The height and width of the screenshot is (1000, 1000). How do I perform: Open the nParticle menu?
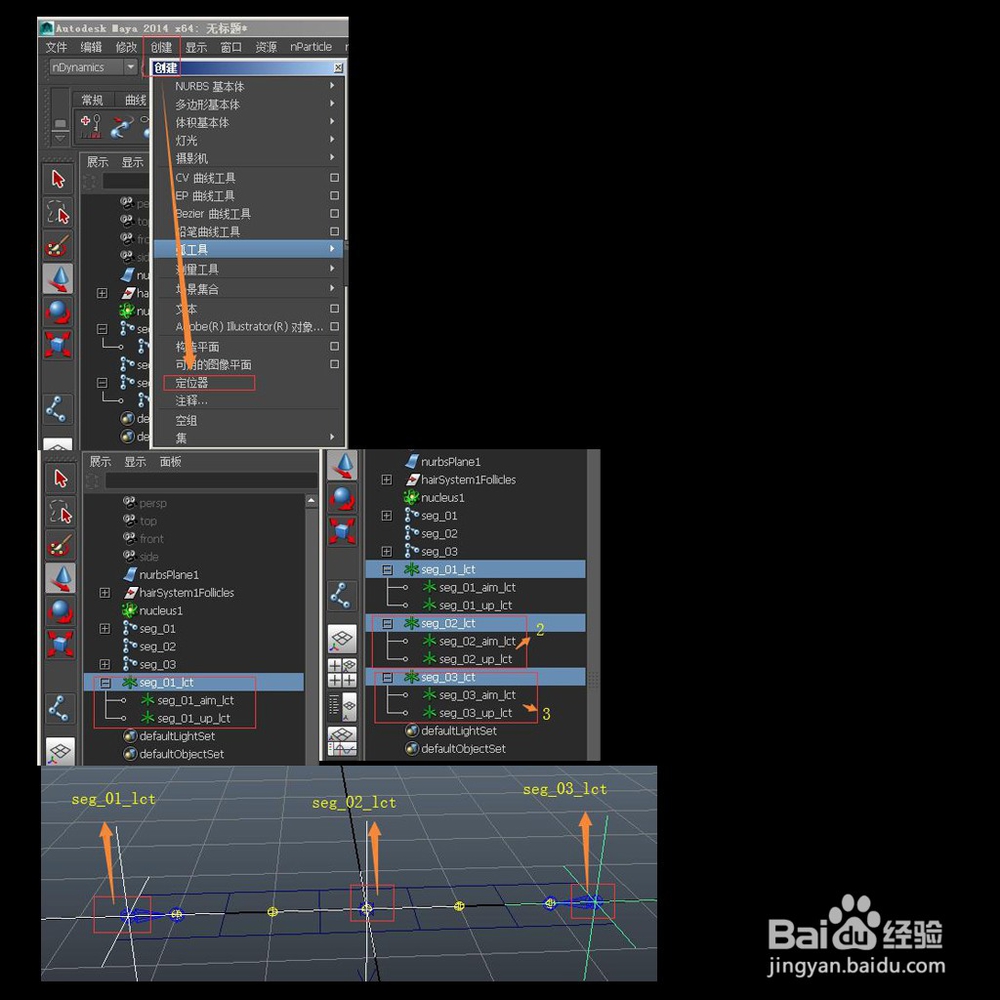311,47
